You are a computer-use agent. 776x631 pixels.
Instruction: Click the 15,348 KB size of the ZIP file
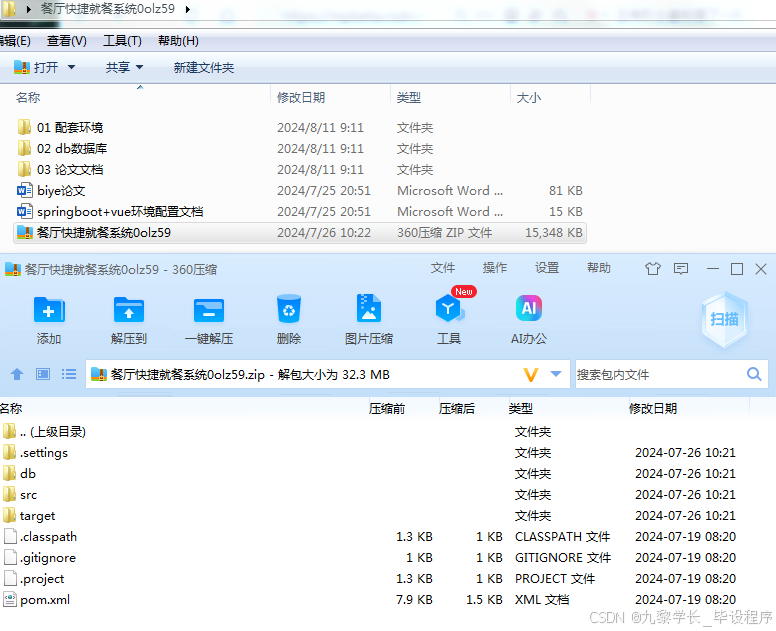554,233
